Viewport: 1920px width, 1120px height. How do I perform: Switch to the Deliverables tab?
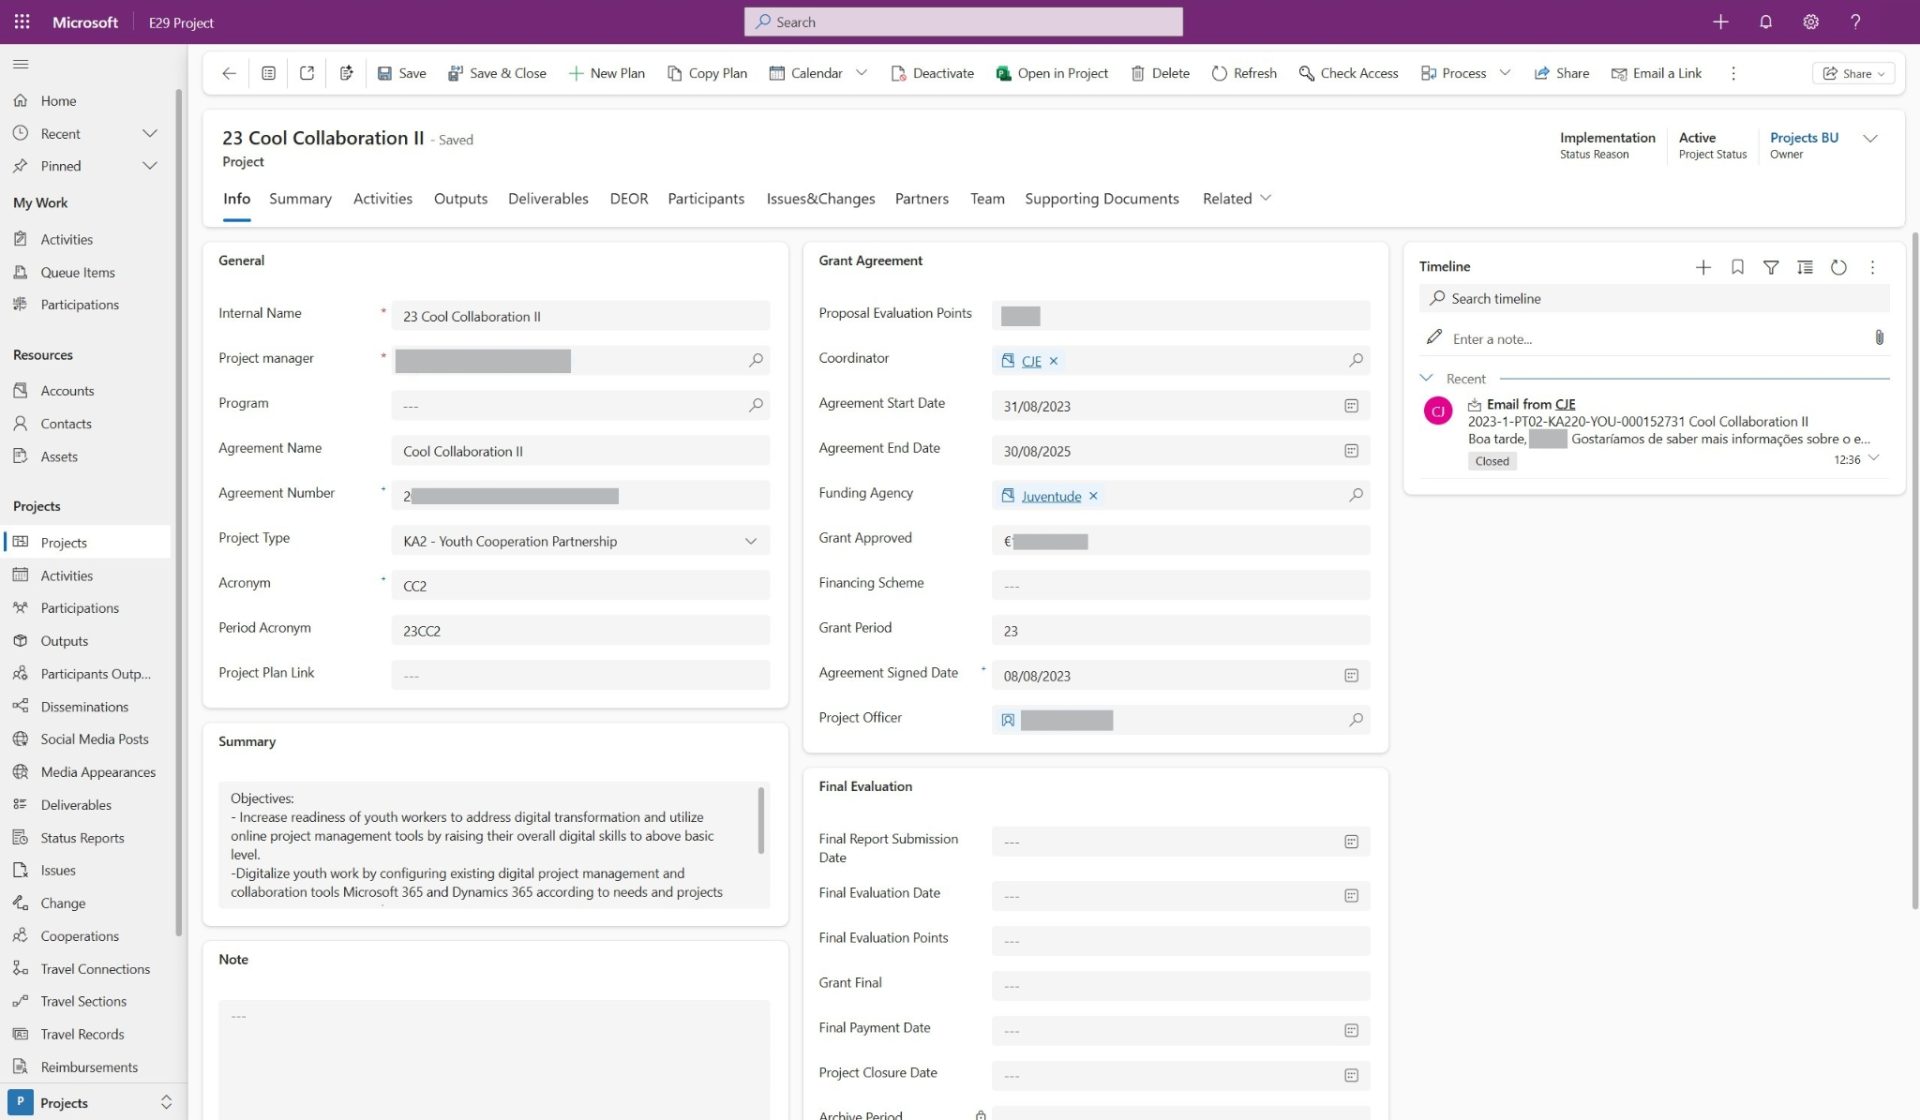pos(548,198)
